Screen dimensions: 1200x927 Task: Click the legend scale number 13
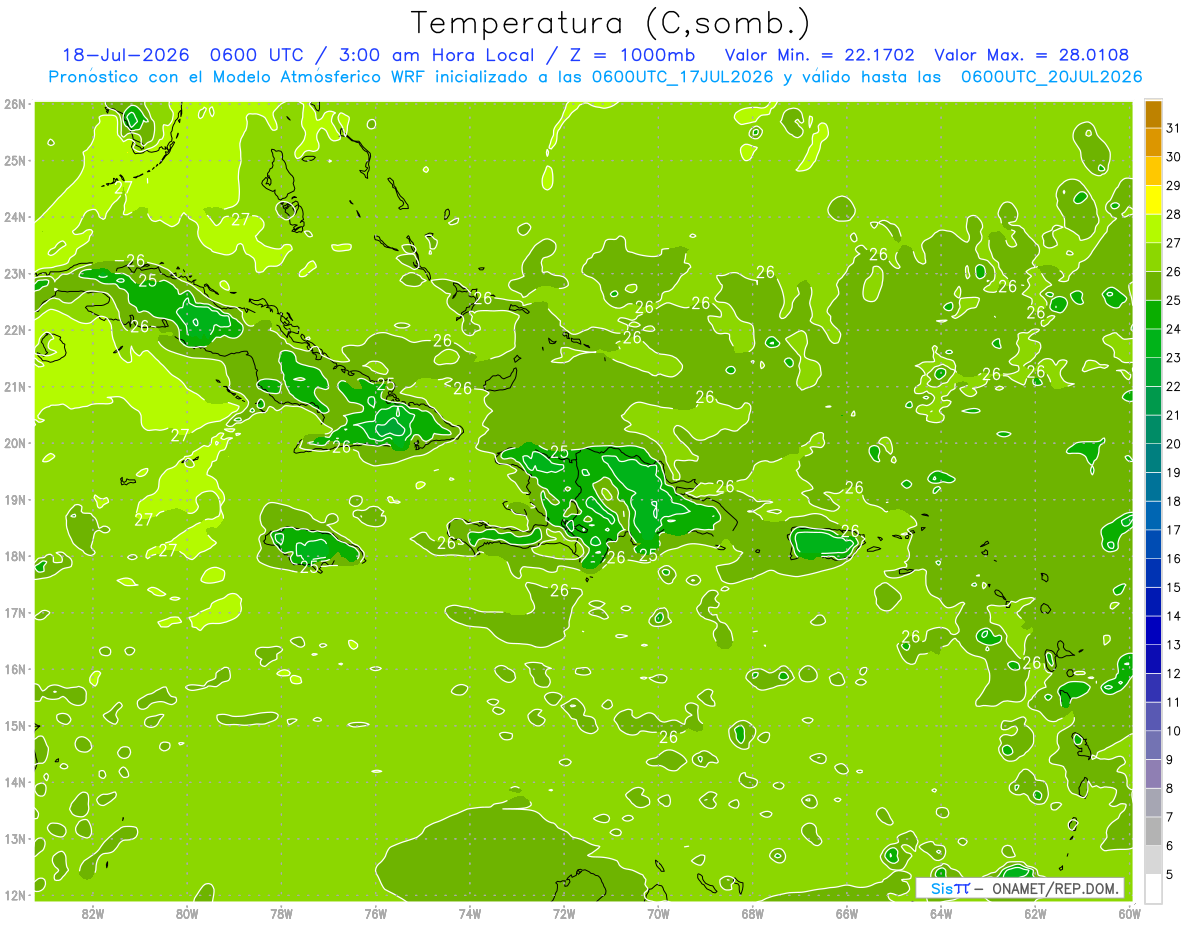[1174, 644]
